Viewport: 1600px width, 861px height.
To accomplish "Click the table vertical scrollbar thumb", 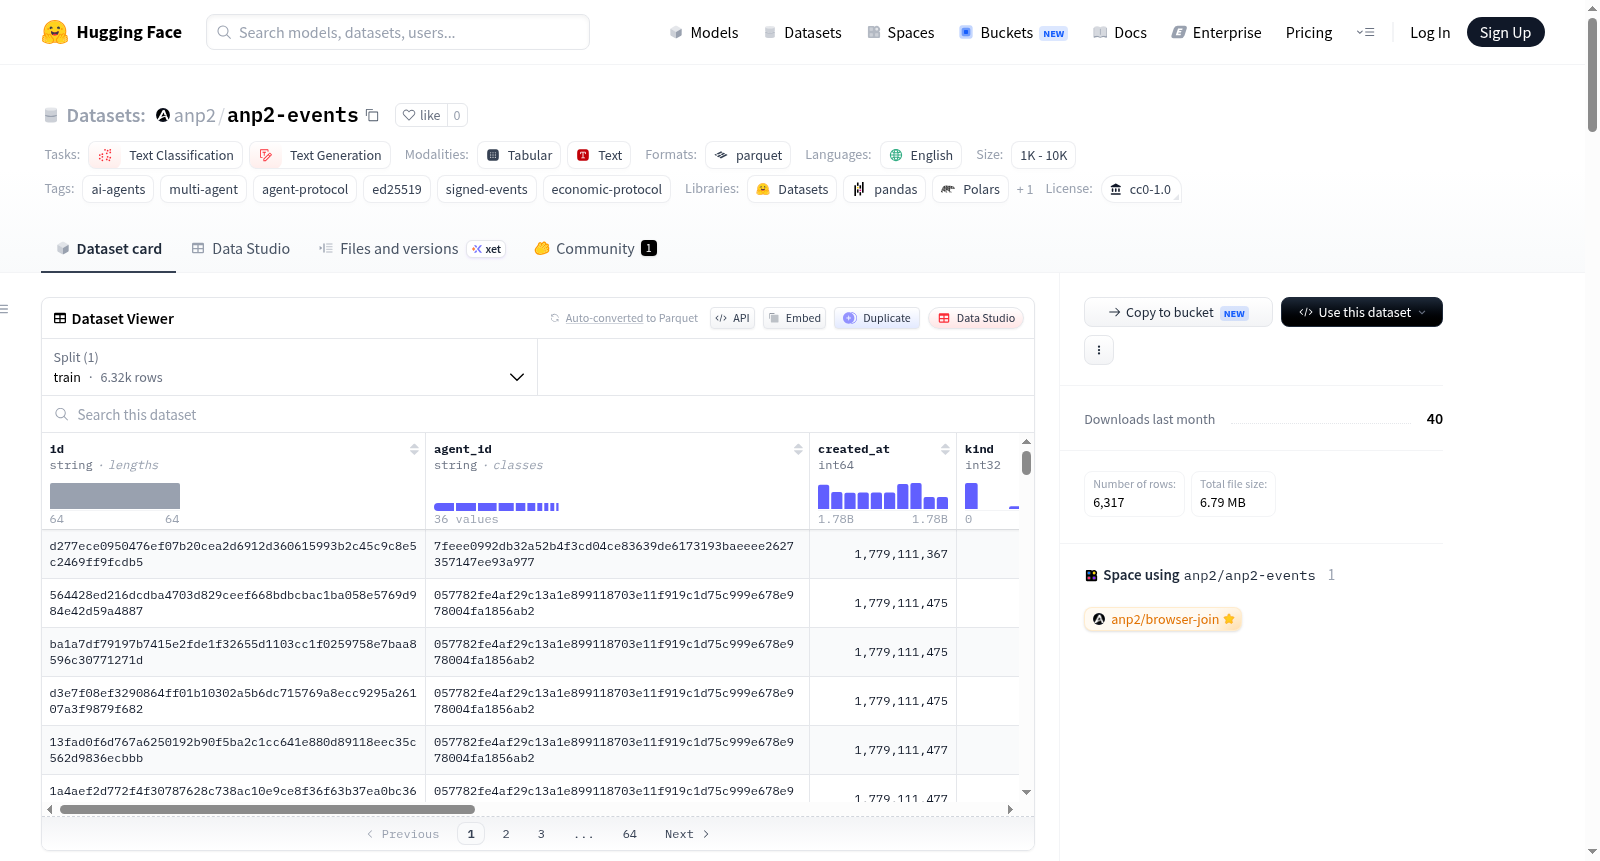I will [x=1026, y=463].
